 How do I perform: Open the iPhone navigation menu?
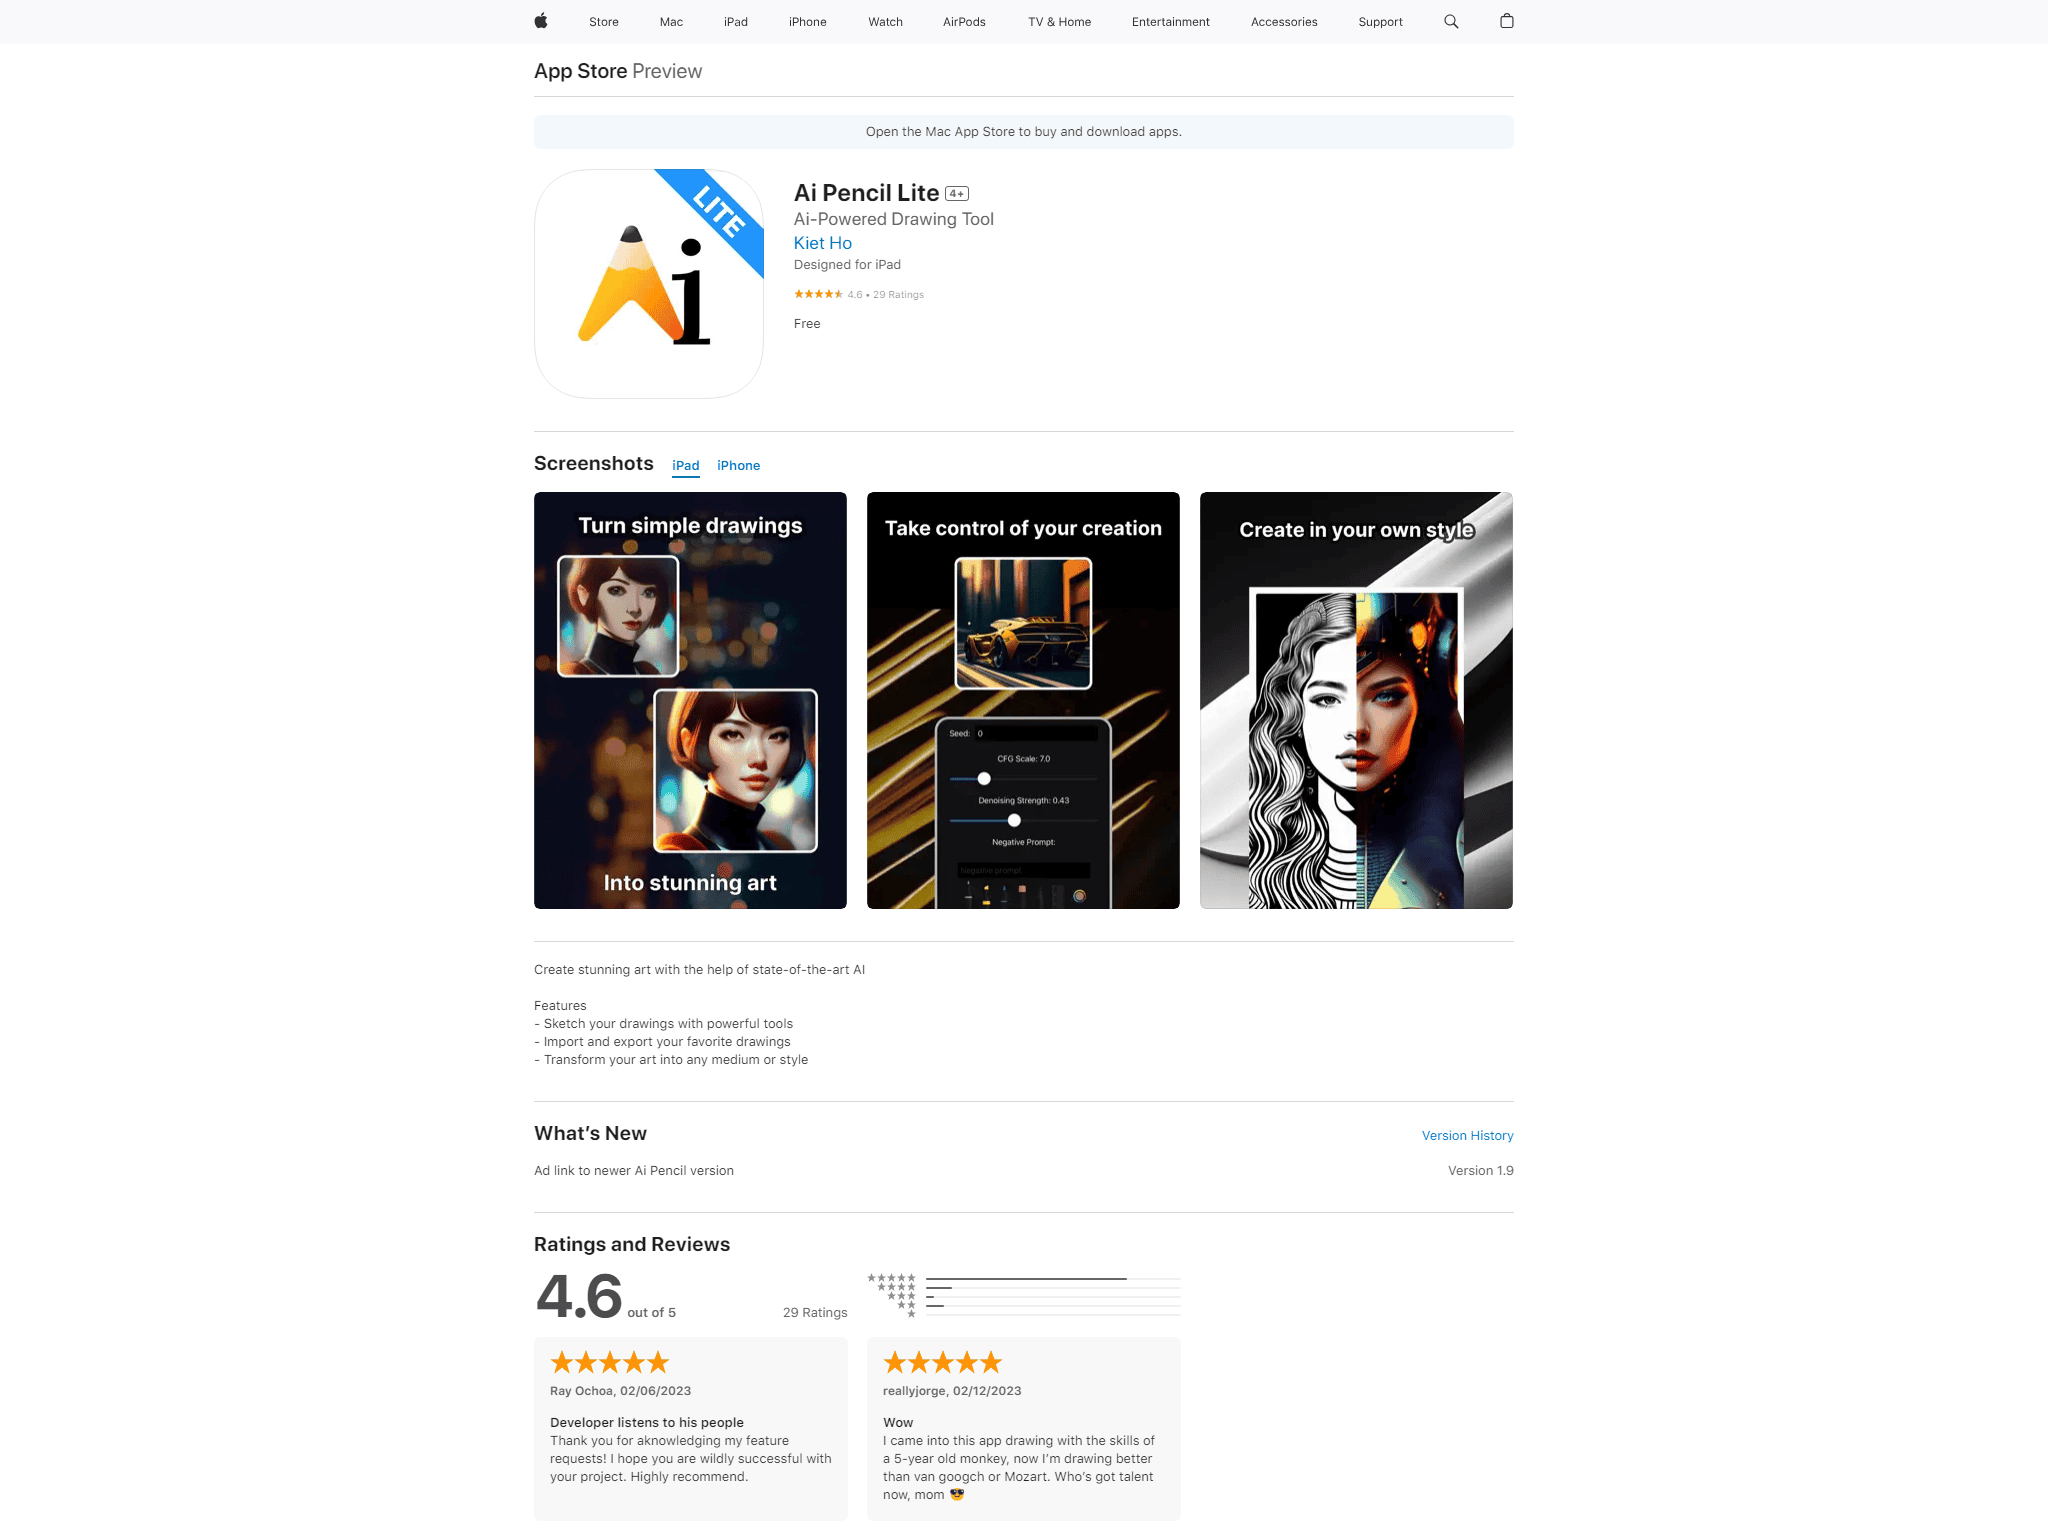pyautogui.click(x=808, y=22)
